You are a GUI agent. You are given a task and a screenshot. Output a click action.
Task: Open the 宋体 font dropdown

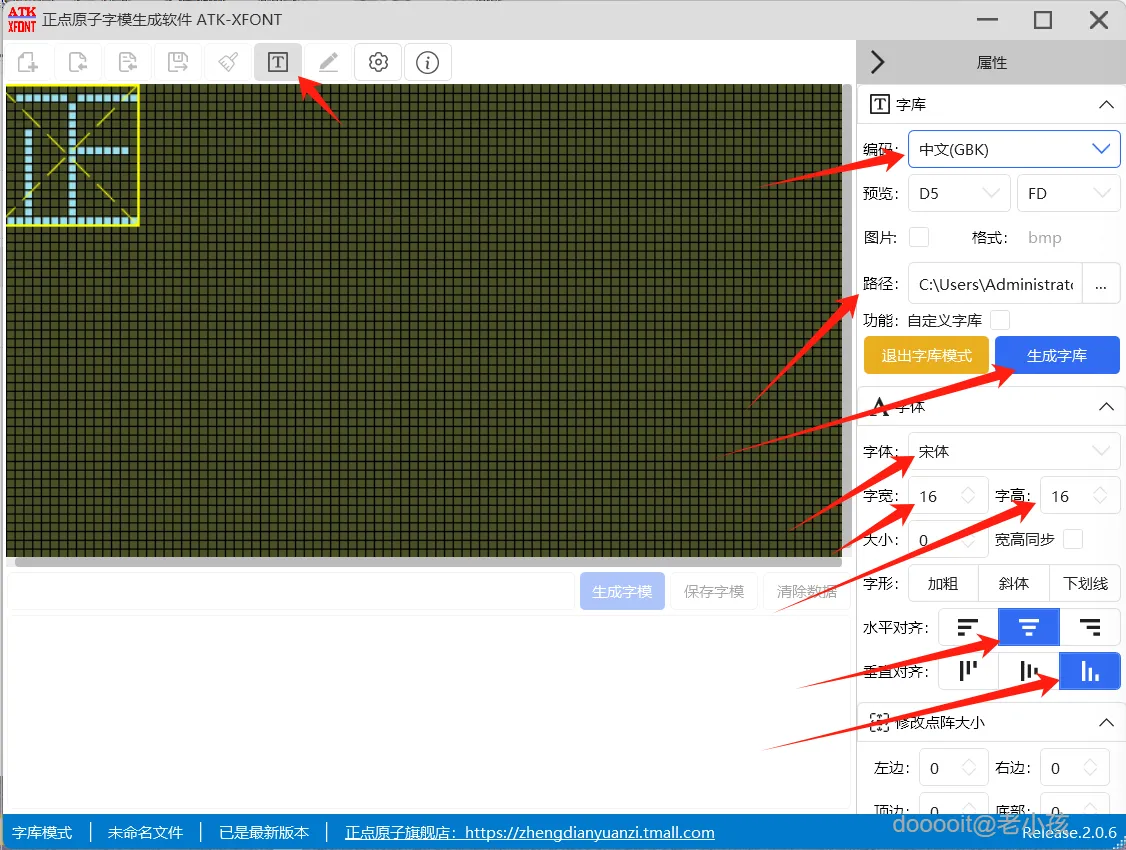pos(1013,452)
